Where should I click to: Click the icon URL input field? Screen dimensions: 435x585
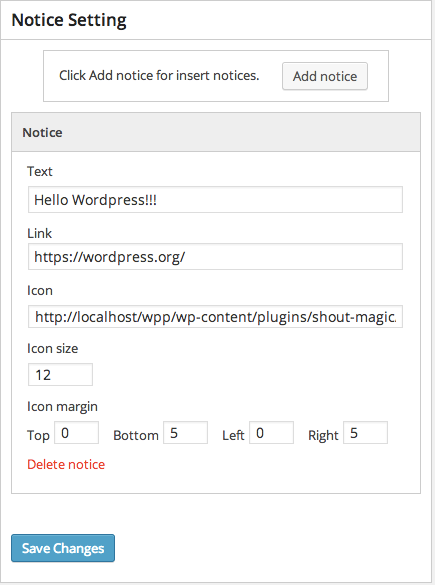(215, 317)
